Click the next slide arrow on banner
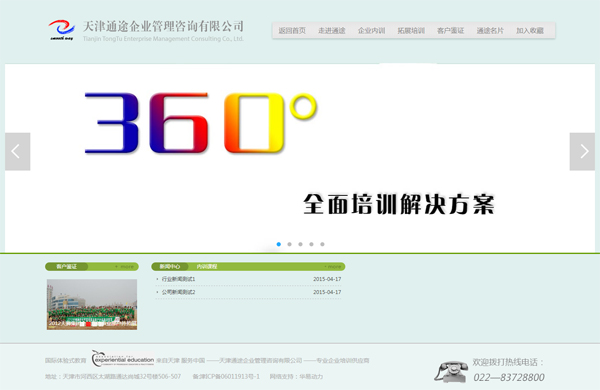600x390 pixels. click(582, 152)
